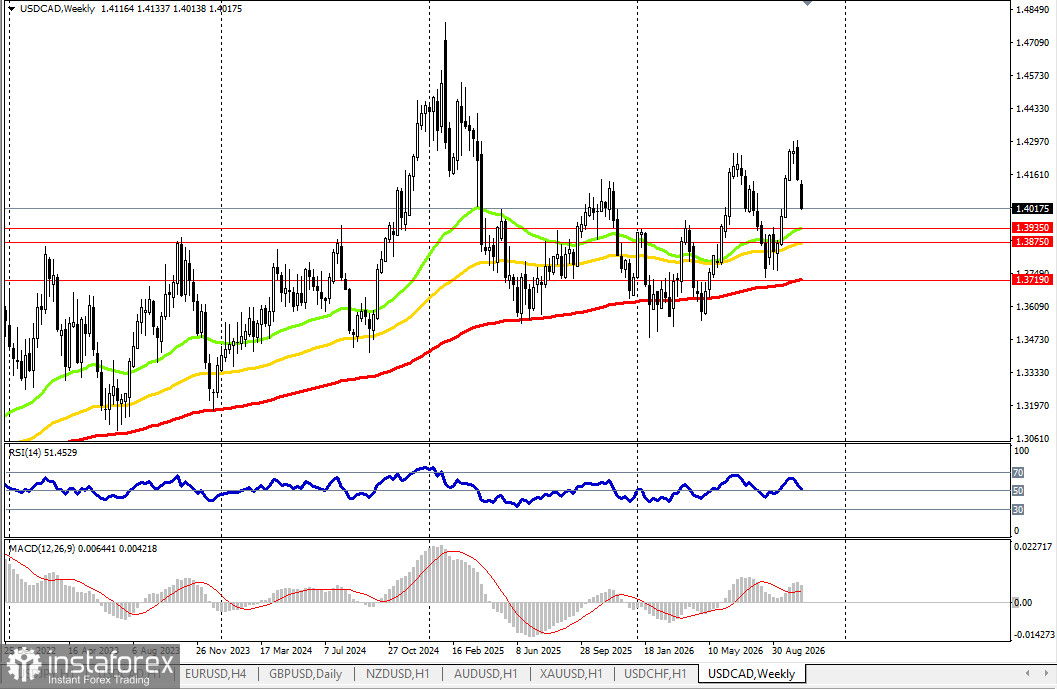Click the right arrow of the chart tab scroller
The width and height of the screenshot is (1057, 689).
point(1046,673)
